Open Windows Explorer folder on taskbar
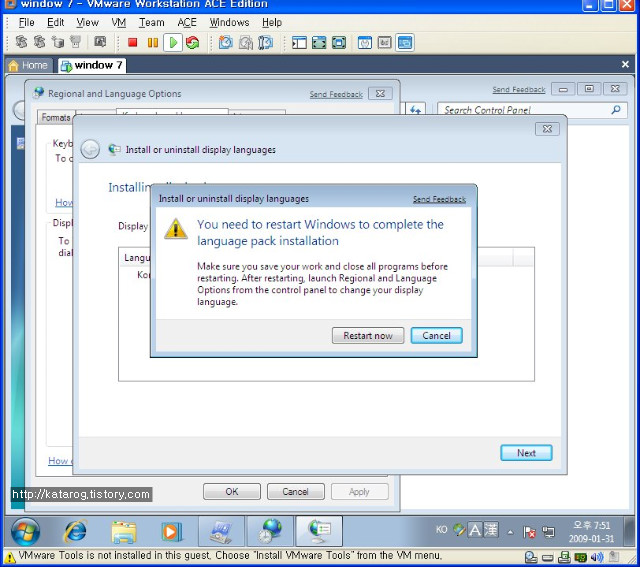Viewport: 640px width, 567px height. 124,532
